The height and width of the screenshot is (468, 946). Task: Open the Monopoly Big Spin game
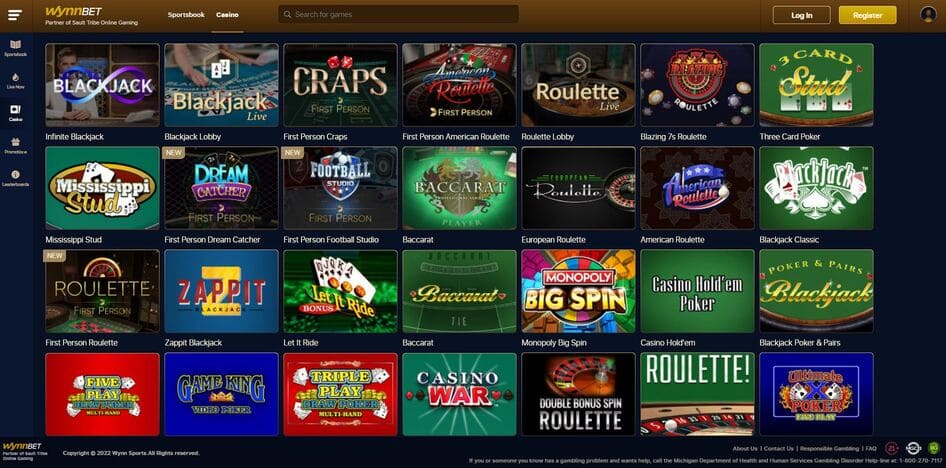click(x=579, y=291)
